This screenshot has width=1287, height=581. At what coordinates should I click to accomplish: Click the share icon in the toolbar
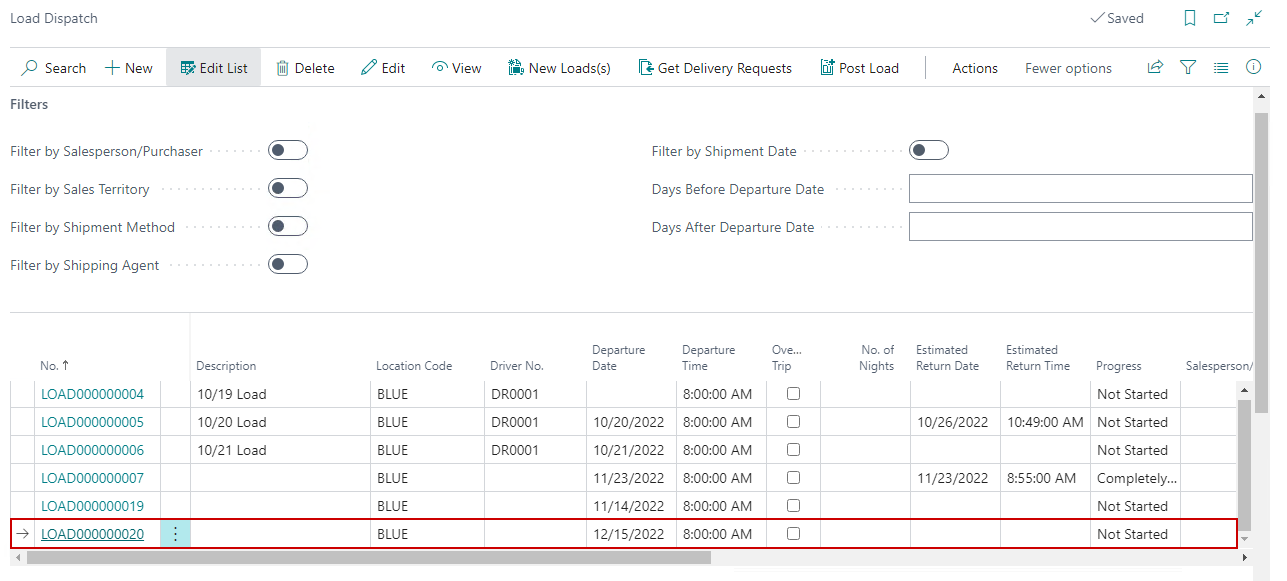(1155, 67)
